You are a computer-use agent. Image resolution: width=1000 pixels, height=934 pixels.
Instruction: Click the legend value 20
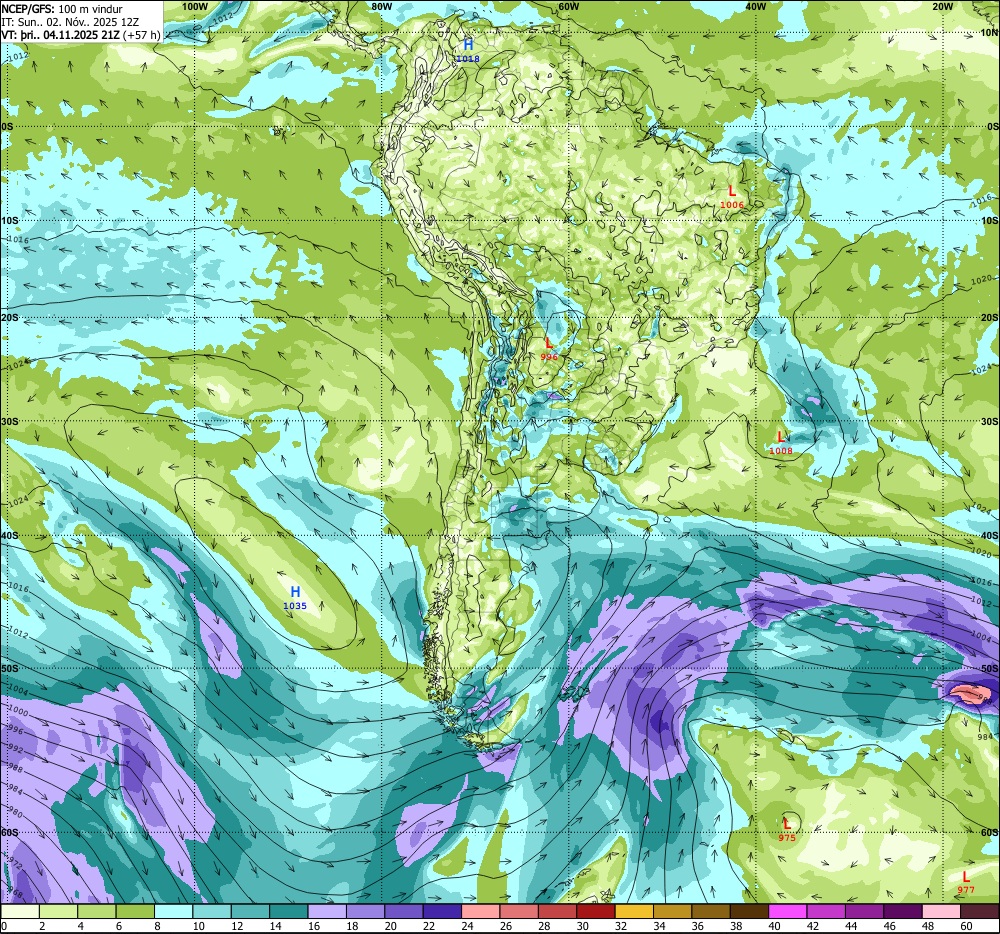(390, 926)
